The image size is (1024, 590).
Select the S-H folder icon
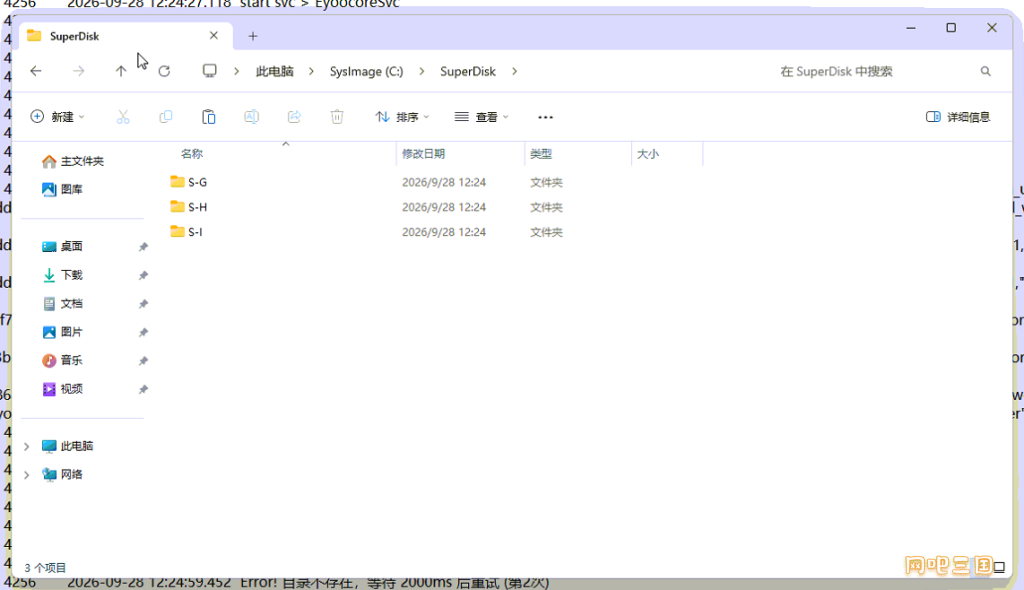click(177, 206)
